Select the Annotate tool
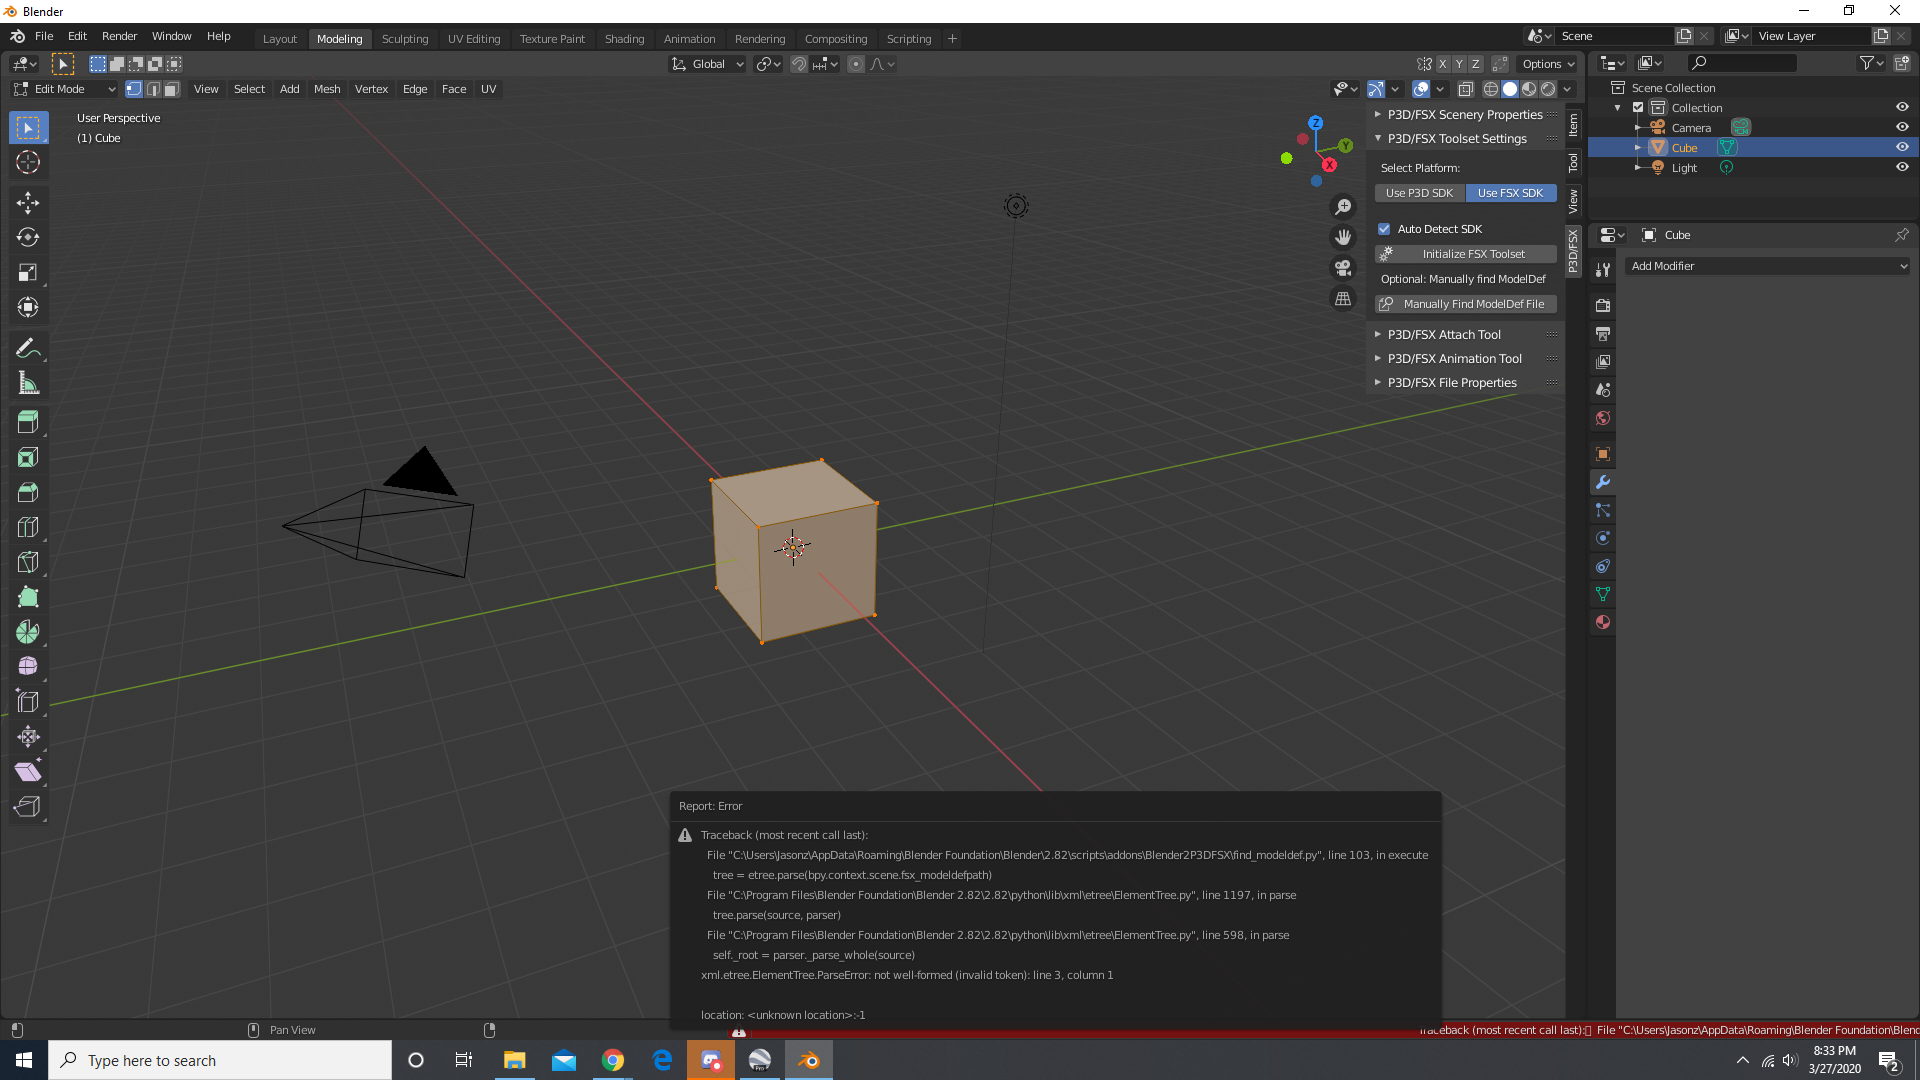The height and width of the screenshot is (1080, 1920). pyautogui.click(x=28, y=349)
